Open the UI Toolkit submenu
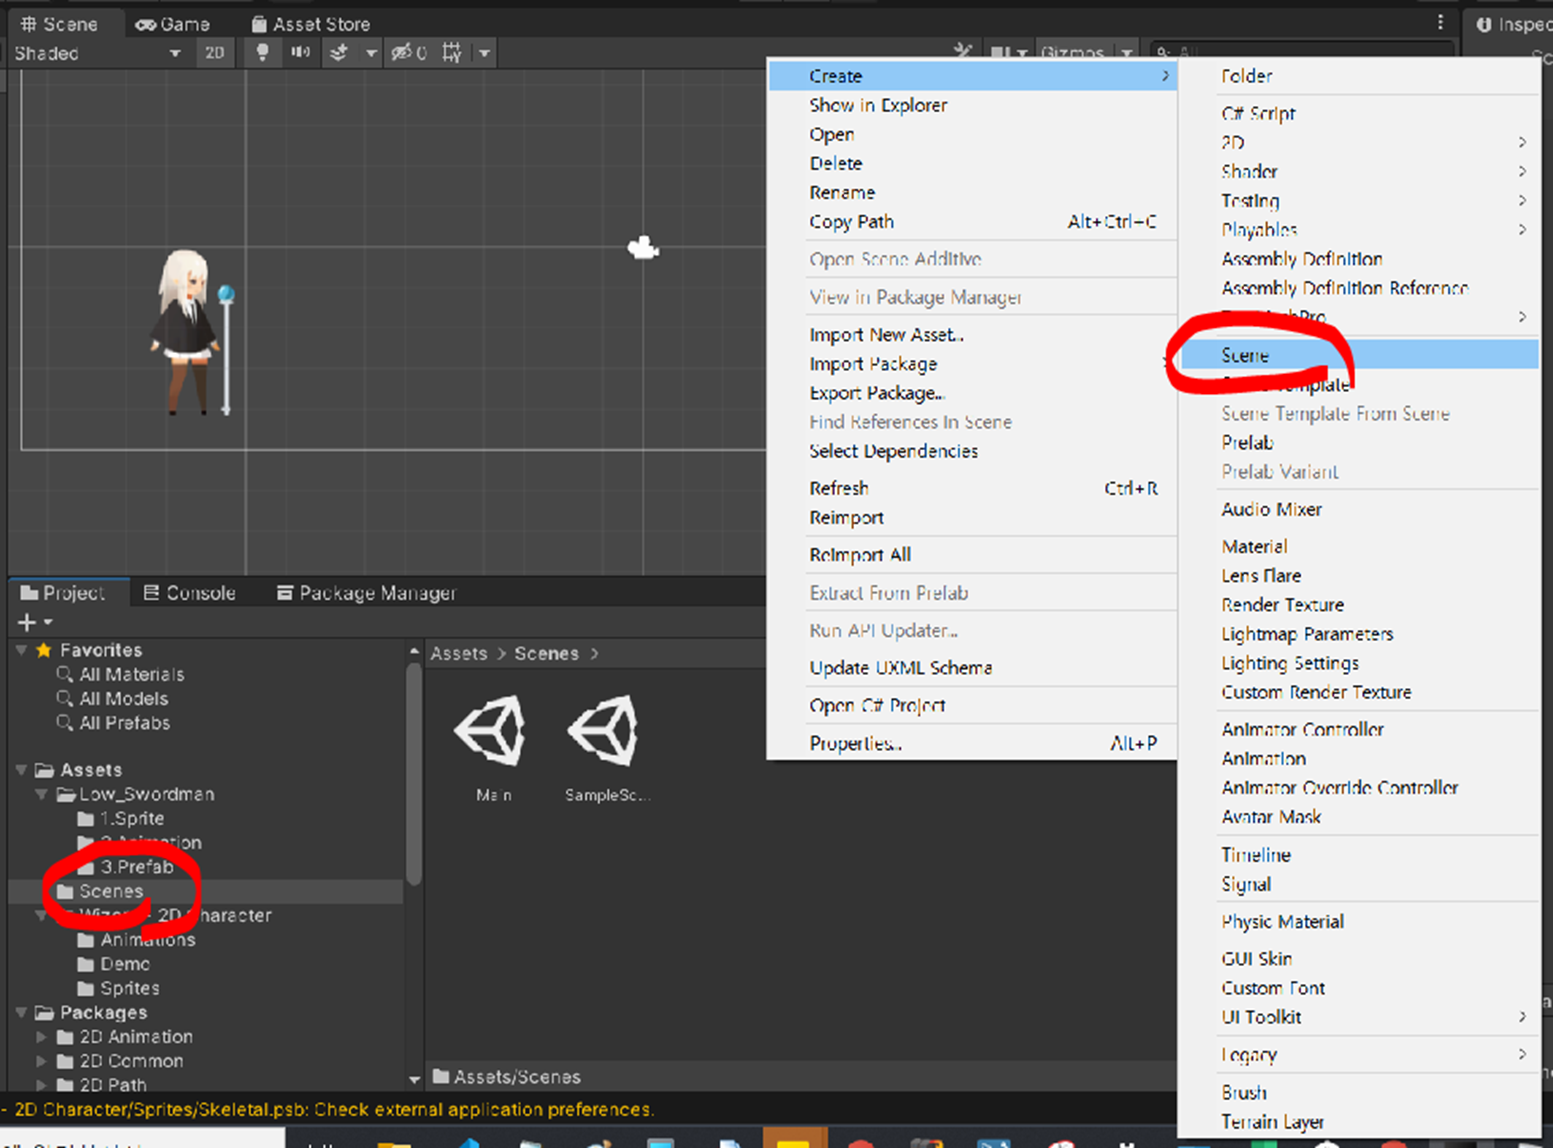This screenshot has width=1553, height=1148. 1358,1017
